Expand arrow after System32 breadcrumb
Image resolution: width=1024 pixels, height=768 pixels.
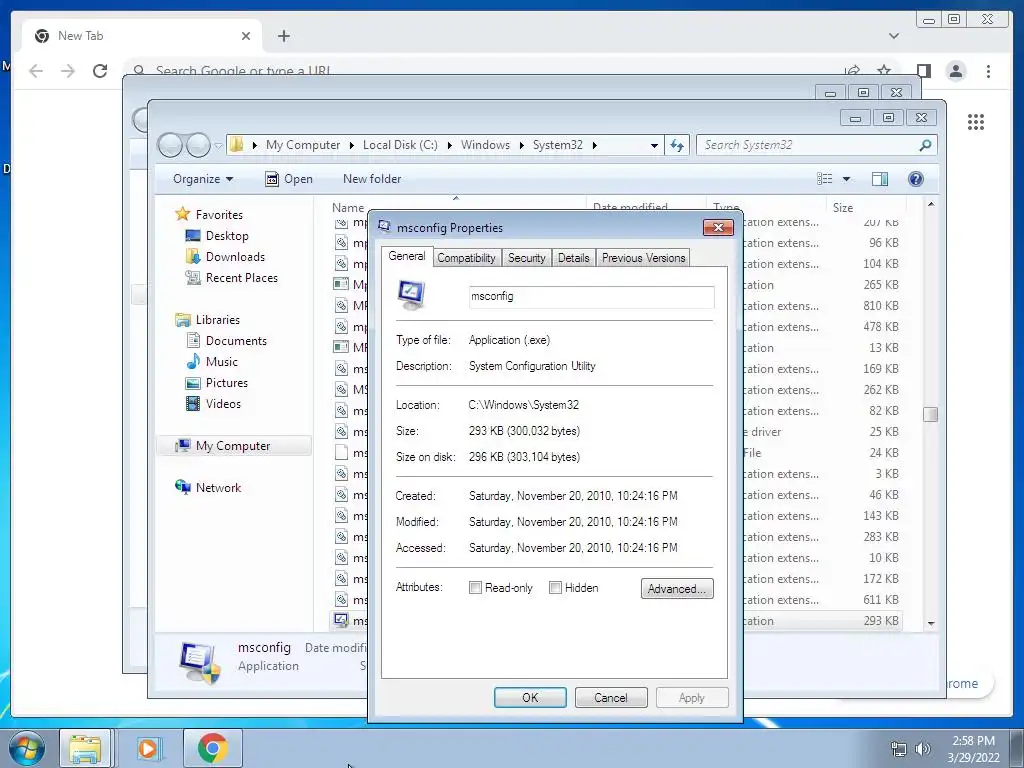click(x=594, y=145)
